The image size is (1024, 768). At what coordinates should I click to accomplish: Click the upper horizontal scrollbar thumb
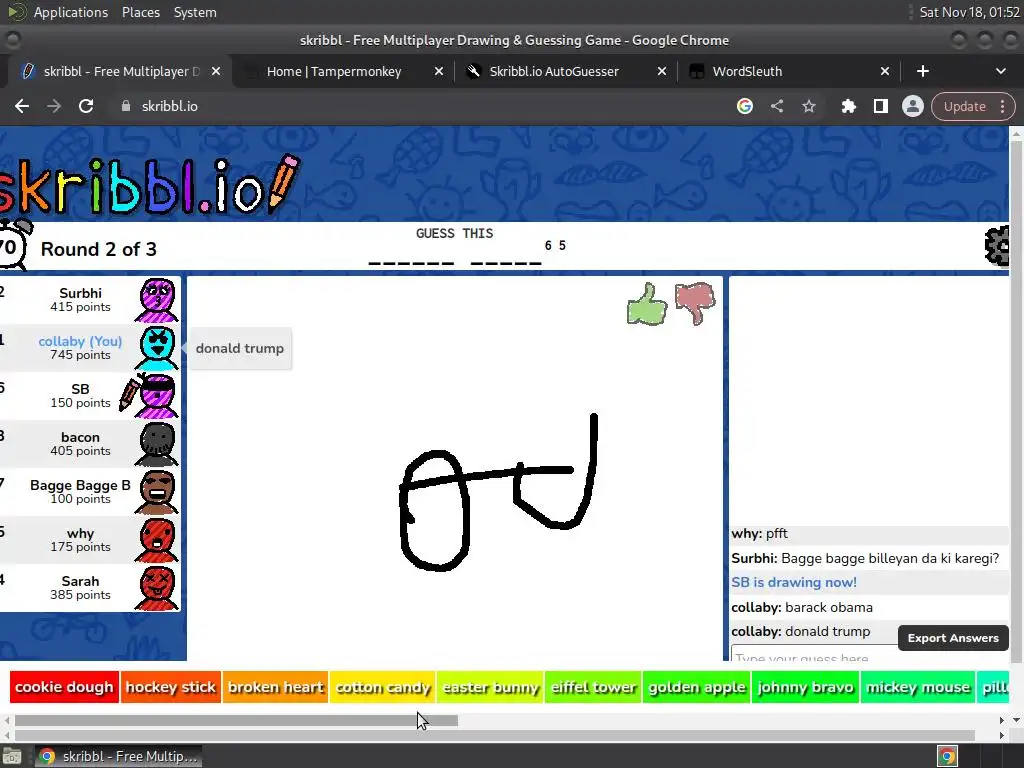point(236,720)
